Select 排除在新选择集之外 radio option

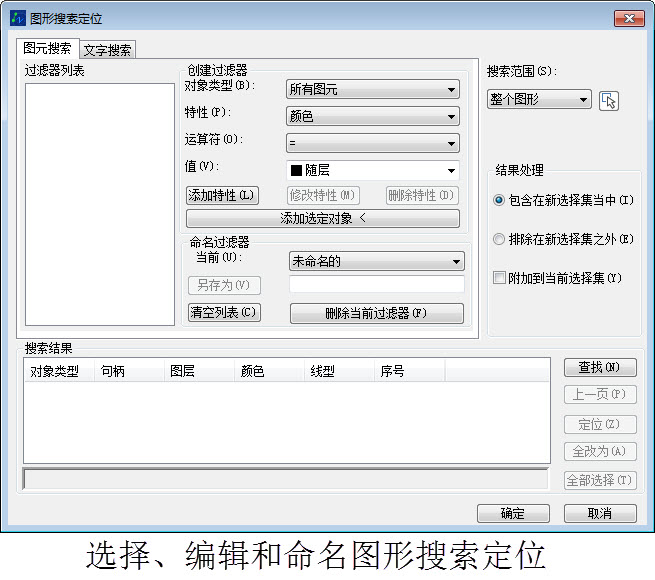pos(500,239)
